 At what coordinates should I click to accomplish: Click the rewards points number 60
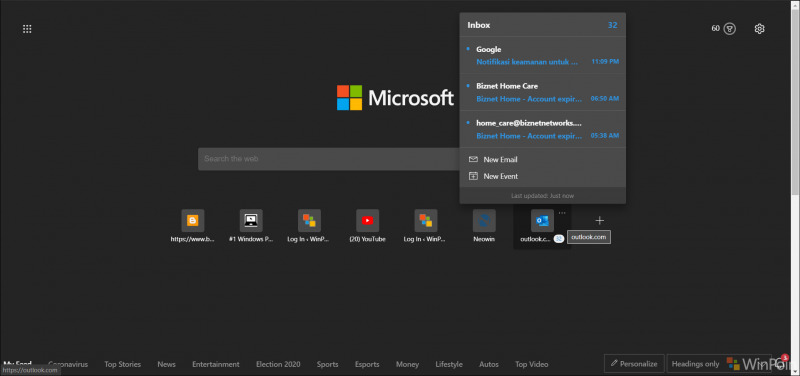click(715, 28)
